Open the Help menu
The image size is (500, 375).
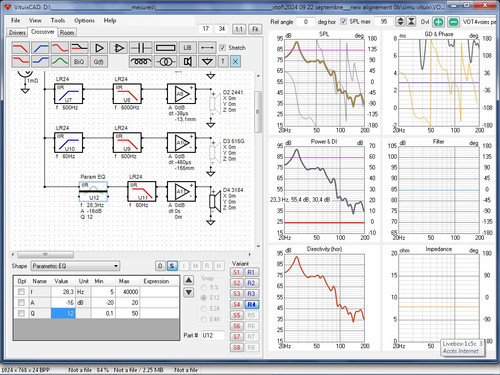coord(110,20)
